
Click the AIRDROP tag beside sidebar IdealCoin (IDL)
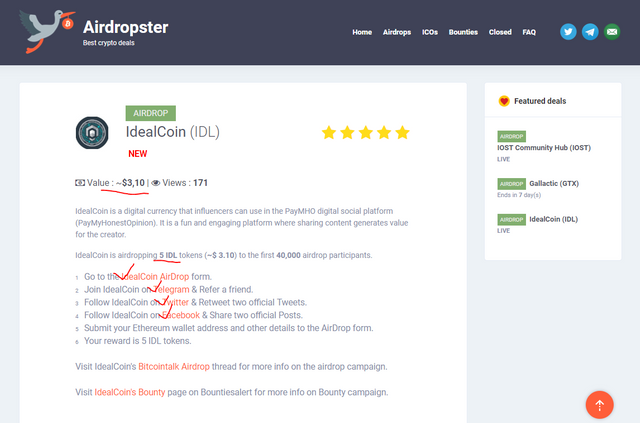pyautogui.click(x=511, y=220)
